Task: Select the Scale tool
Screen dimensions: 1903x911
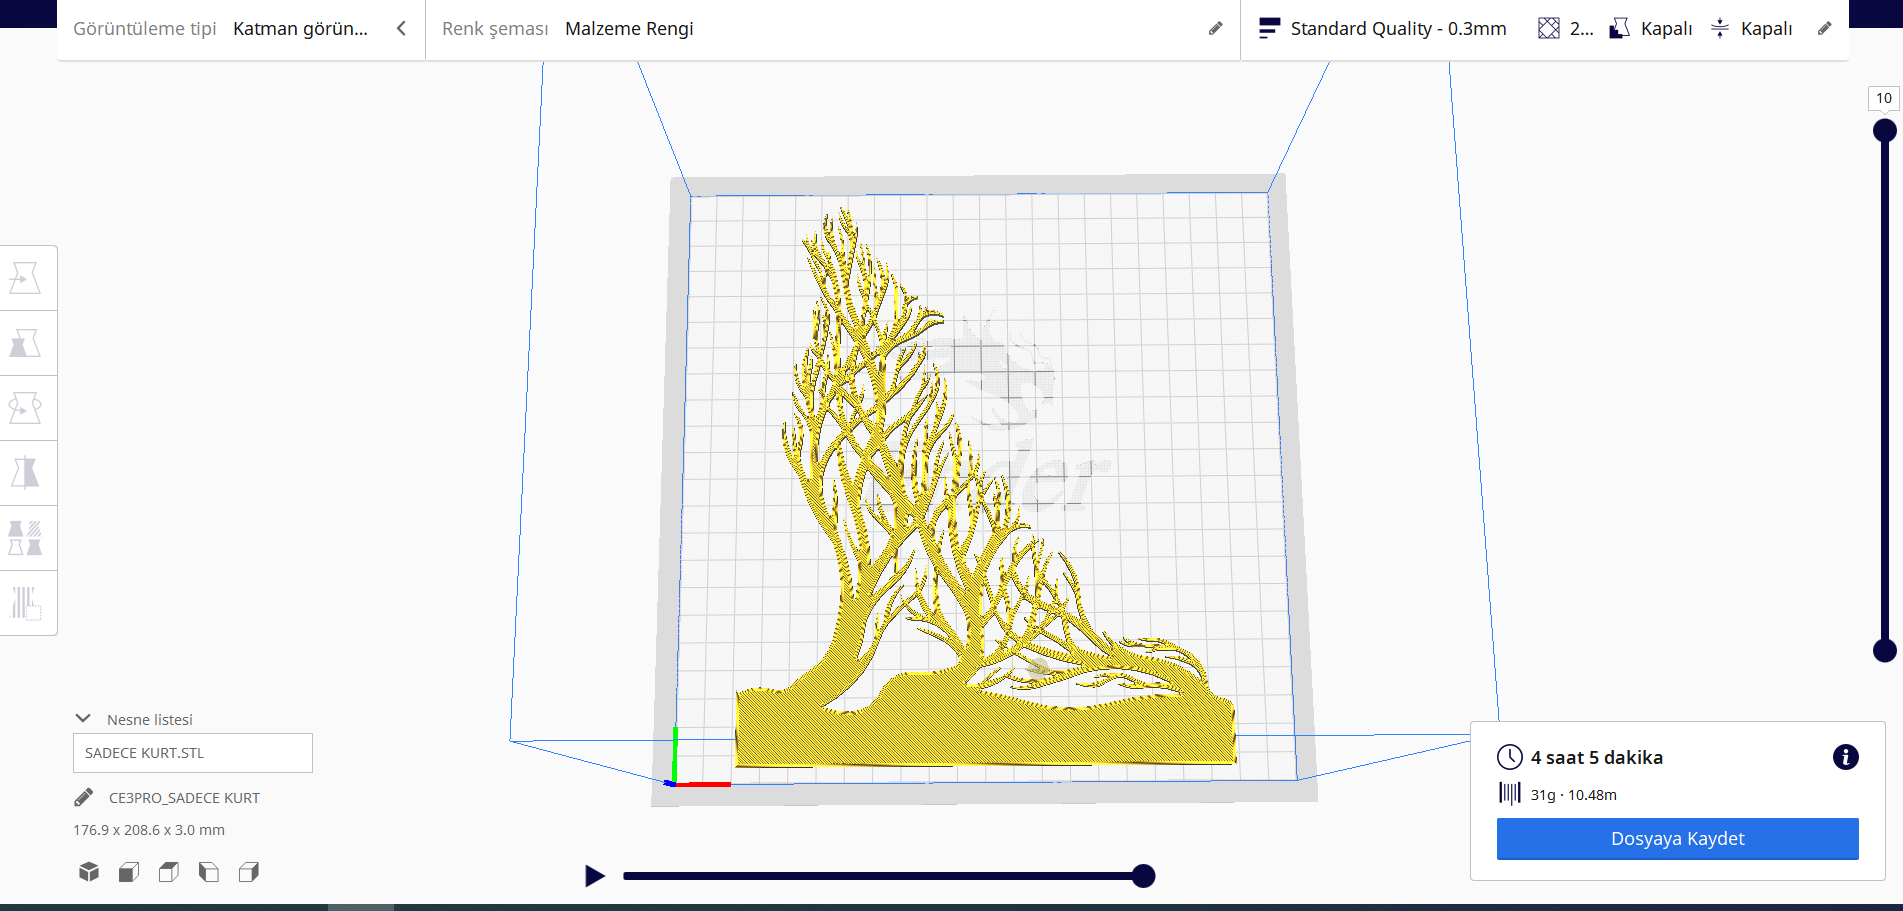Action: point(28,343)
